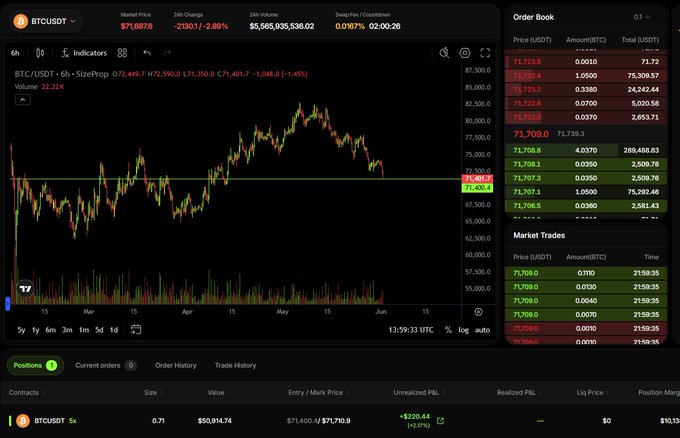This screenshot has height=438, width=680.
Task: Select the 1d time range
Action: click(x=114, y=330)
